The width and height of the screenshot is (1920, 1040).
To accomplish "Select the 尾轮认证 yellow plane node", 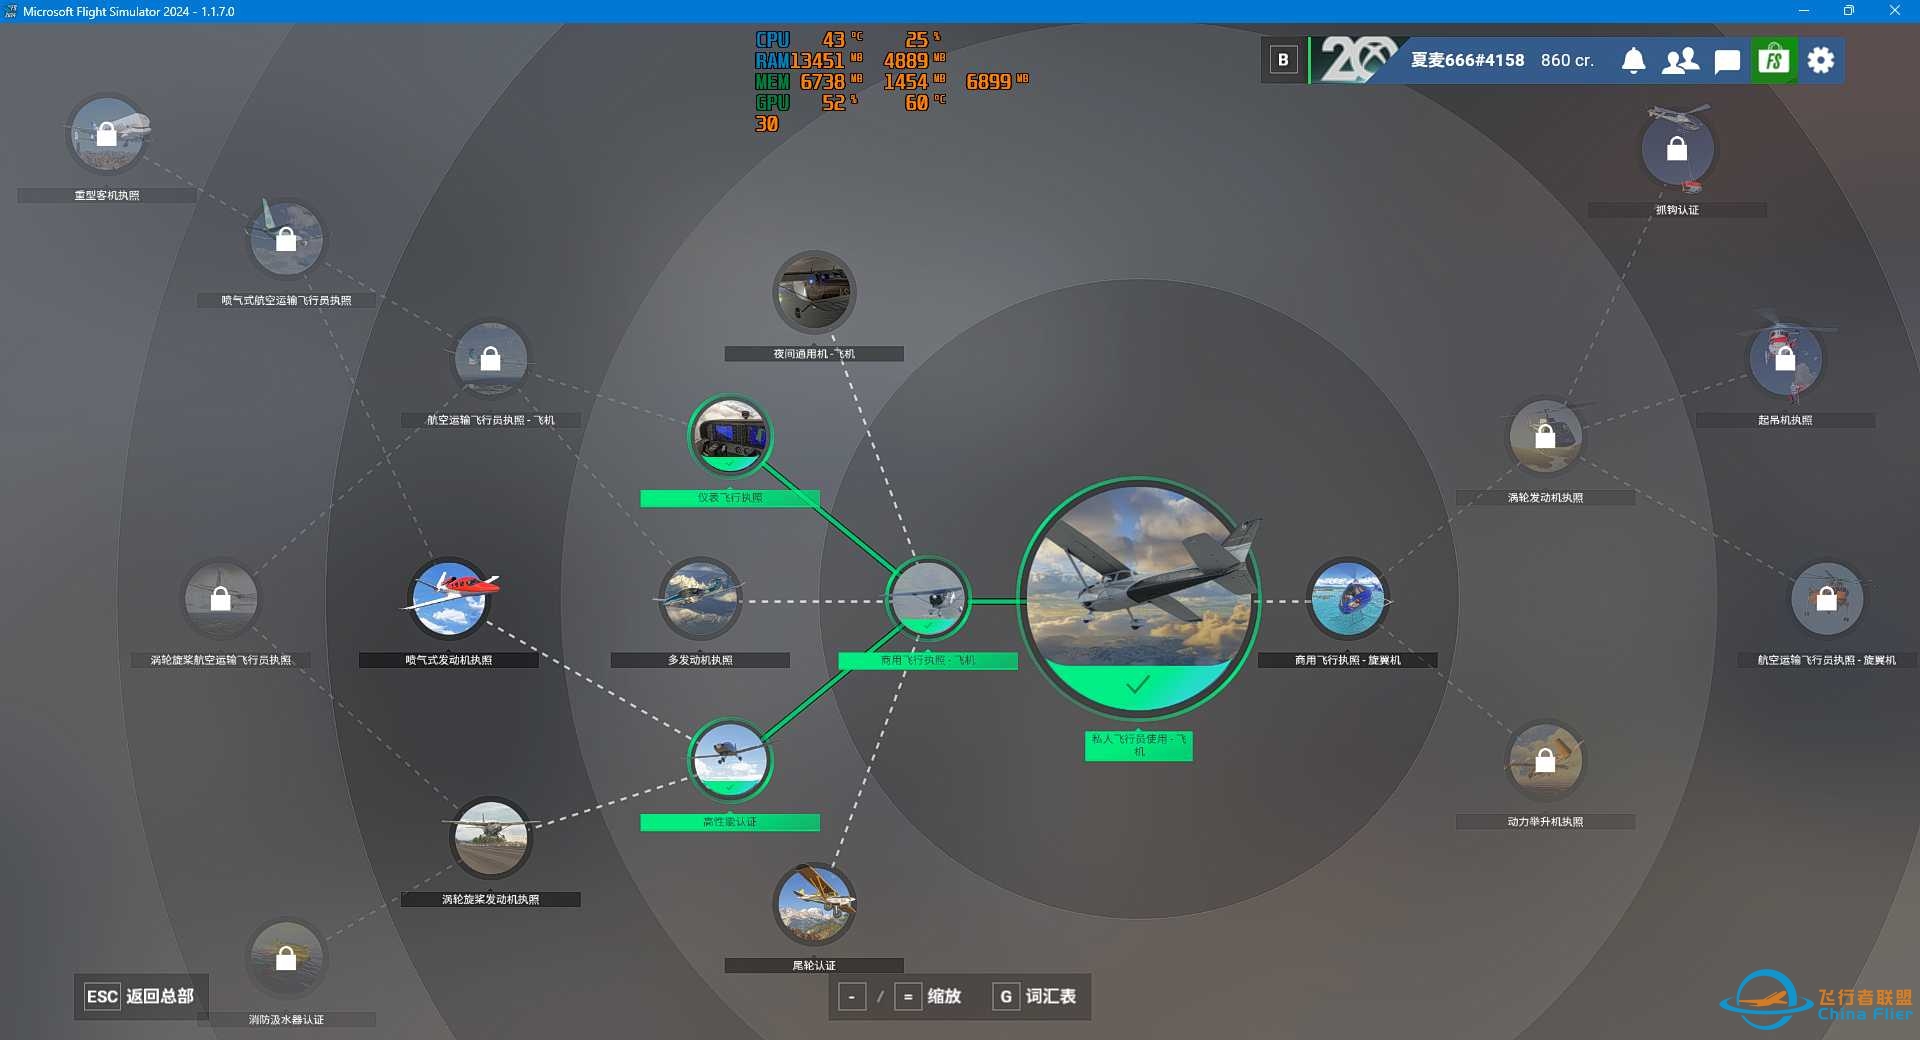I will coord(814,904).
